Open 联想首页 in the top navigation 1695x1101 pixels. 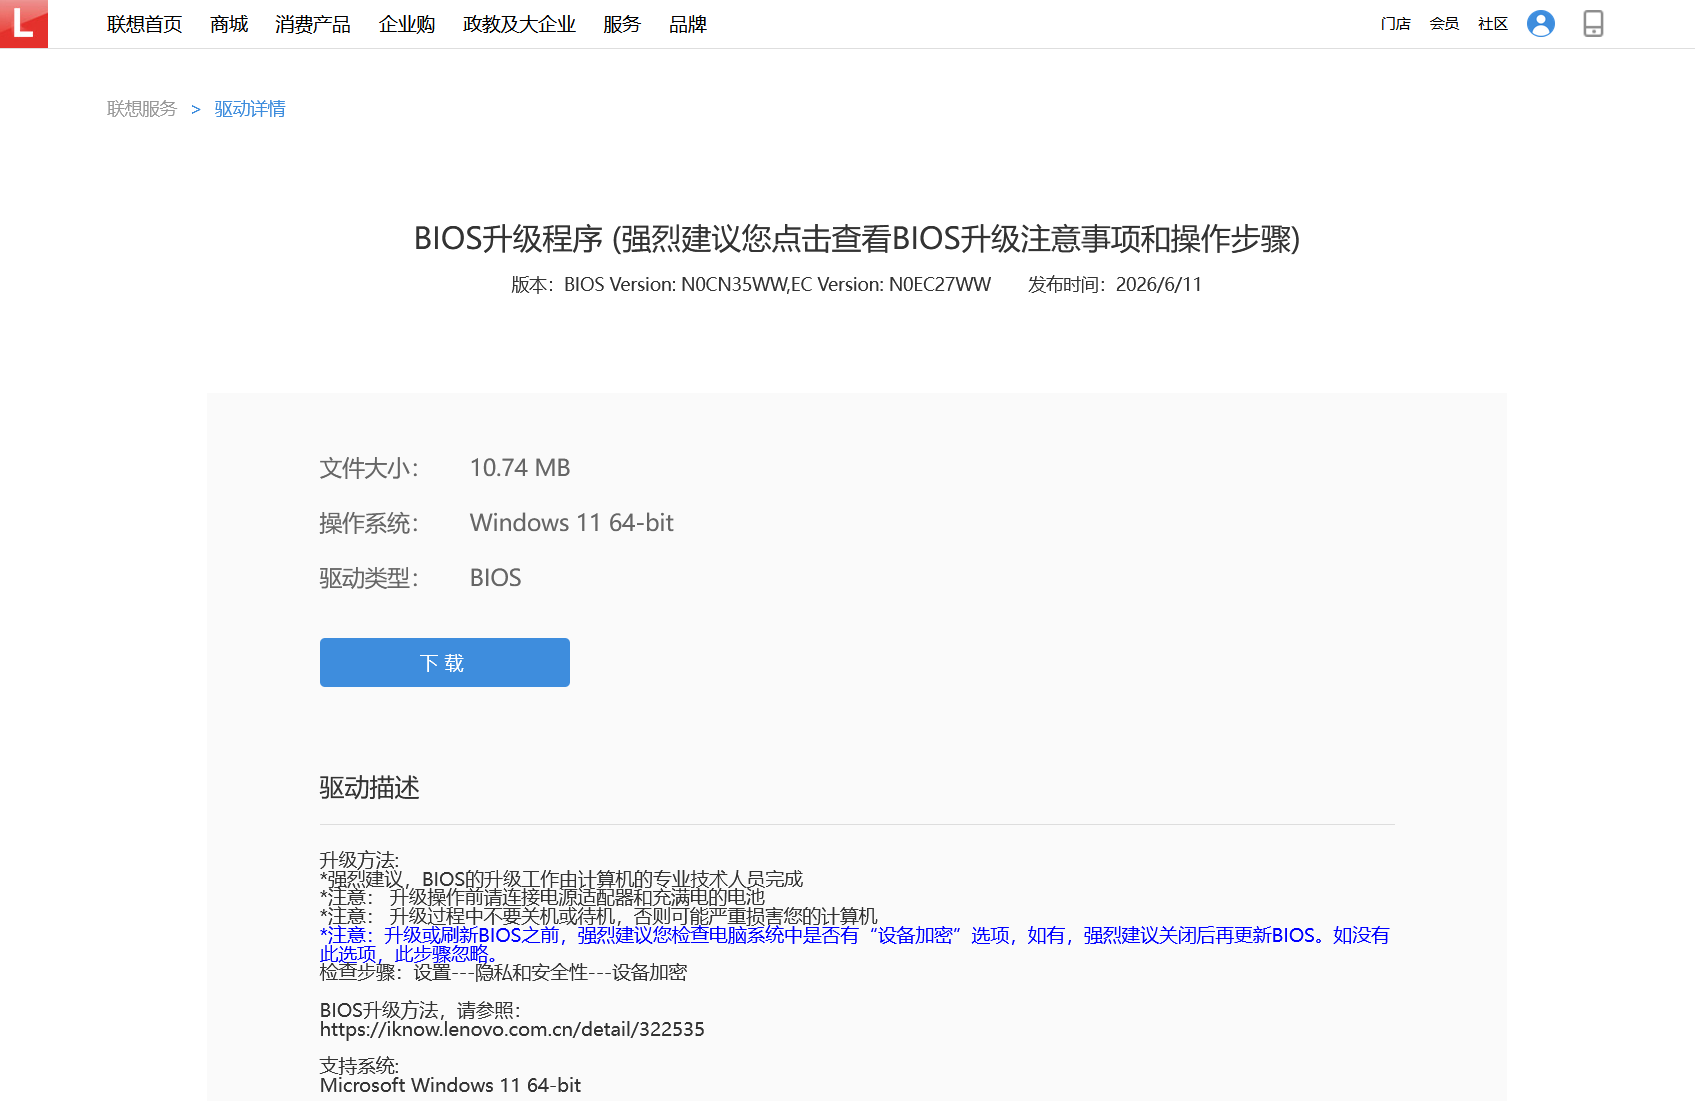144,24
